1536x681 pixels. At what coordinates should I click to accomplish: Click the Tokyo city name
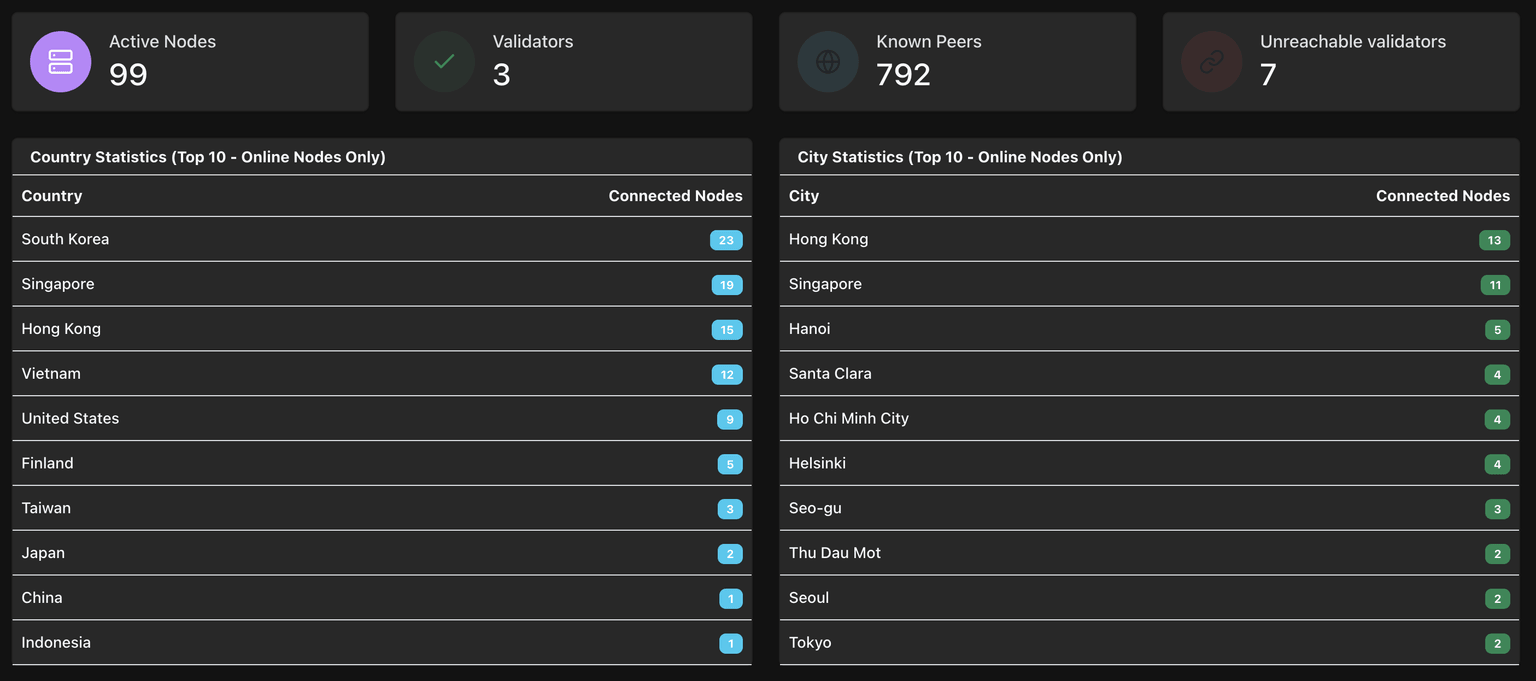[x=810, y=643]
